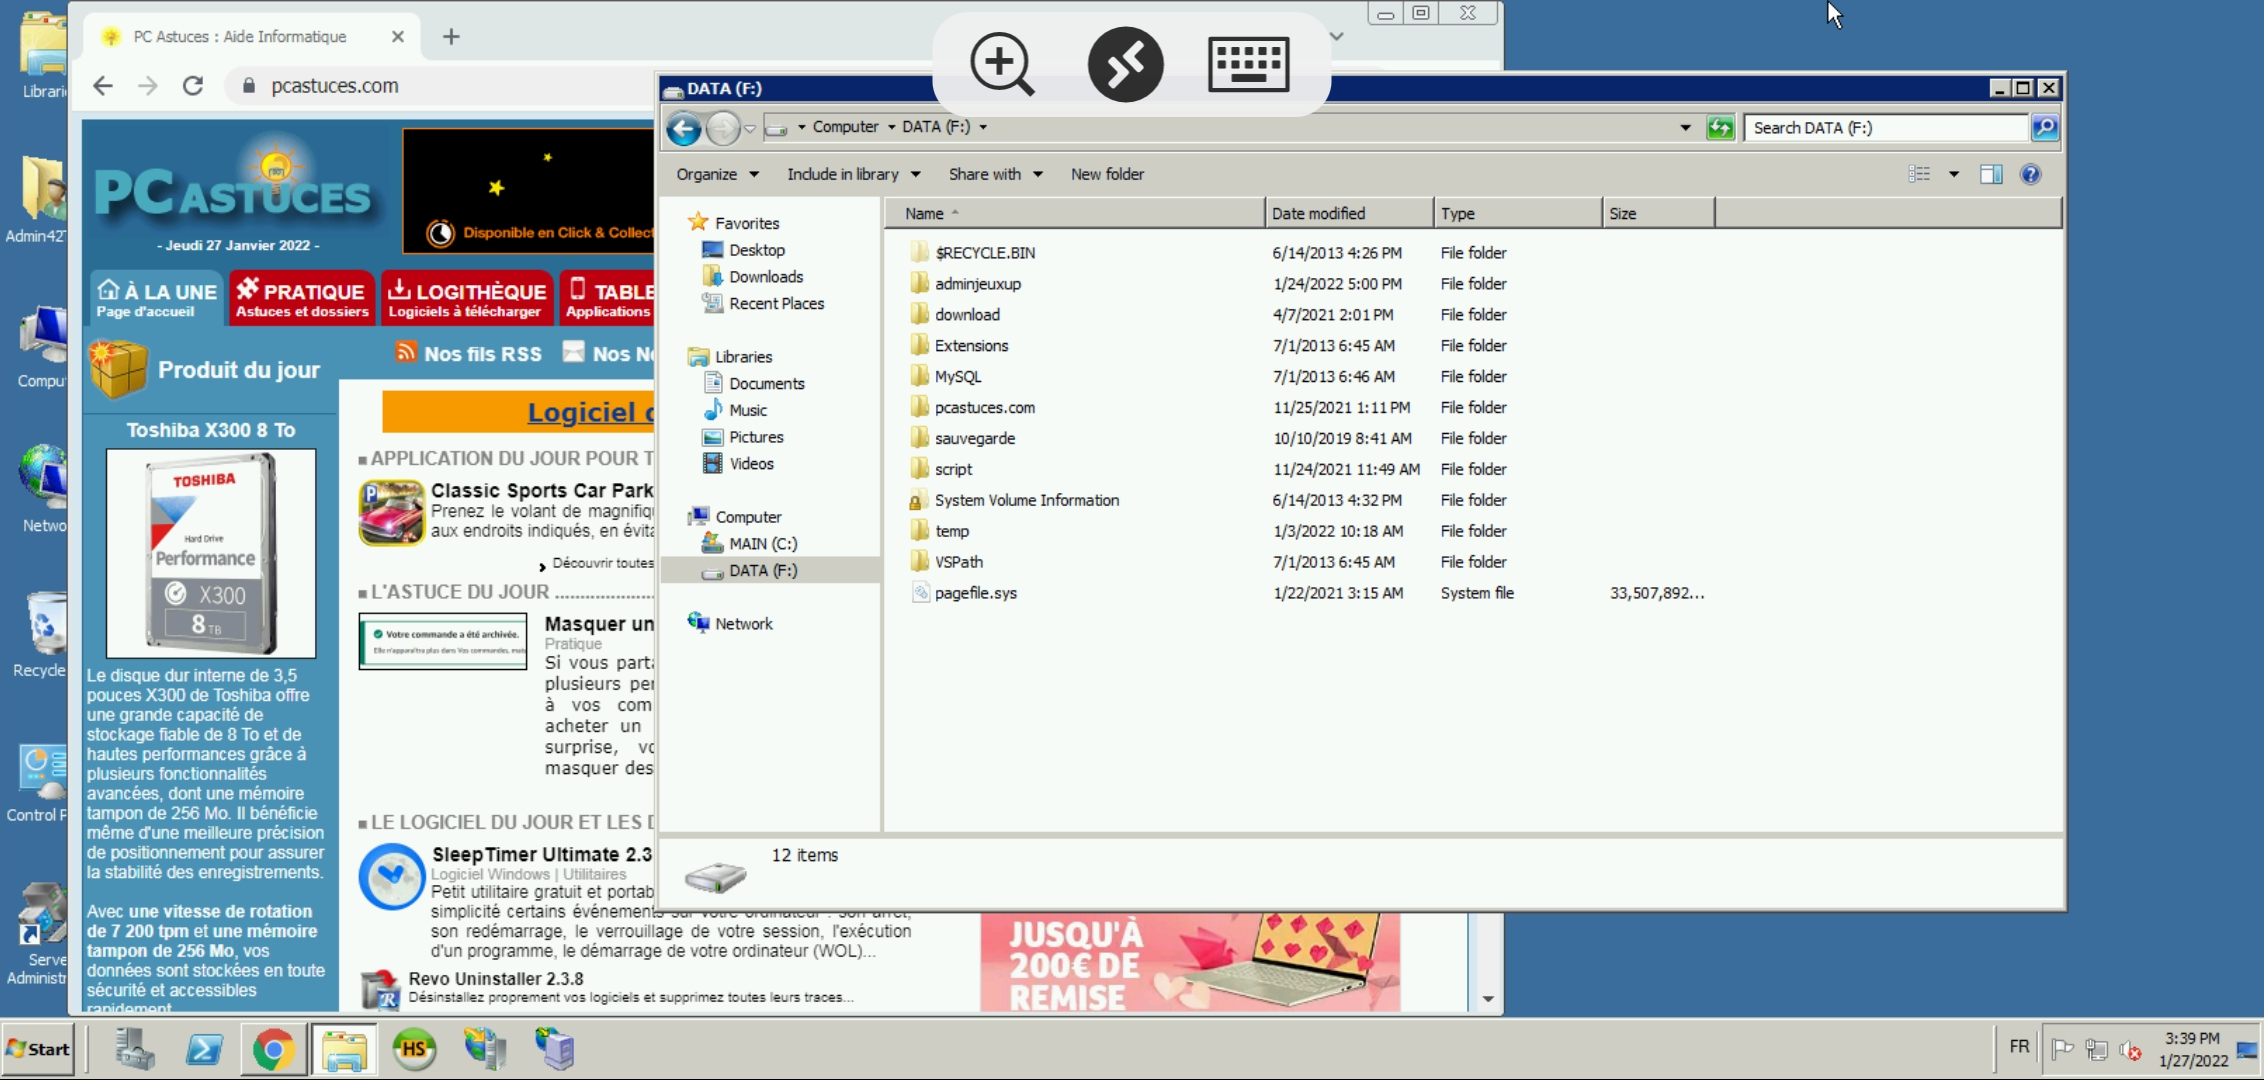Viewport: 2264px width, 1080px height.
Task: Expand the address bar history dropdown
Action: [1685, 128]
